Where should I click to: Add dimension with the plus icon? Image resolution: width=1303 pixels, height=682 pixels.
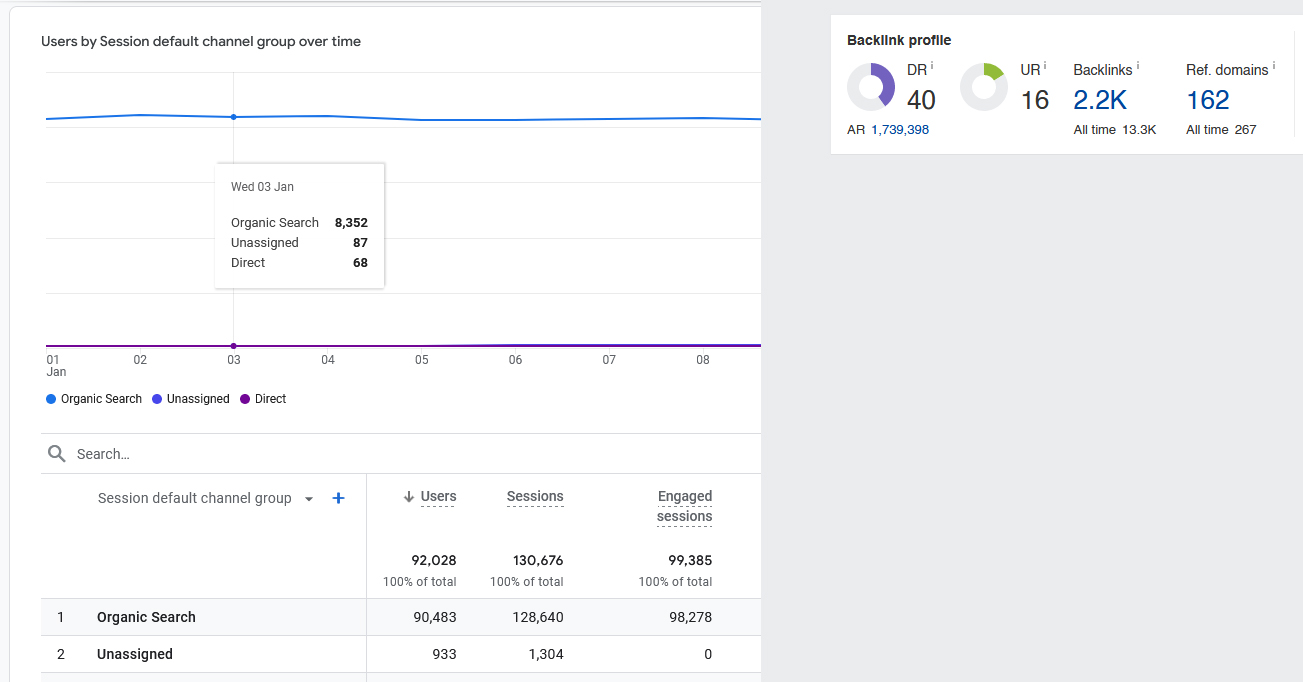339,498
